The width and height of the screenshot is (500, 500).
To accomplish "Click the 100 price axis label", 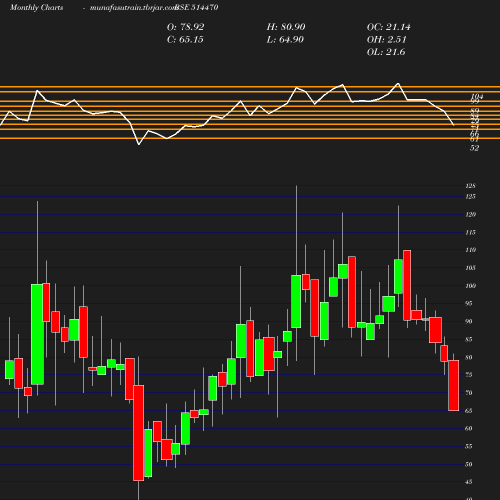I will click(x=471, y=286).
